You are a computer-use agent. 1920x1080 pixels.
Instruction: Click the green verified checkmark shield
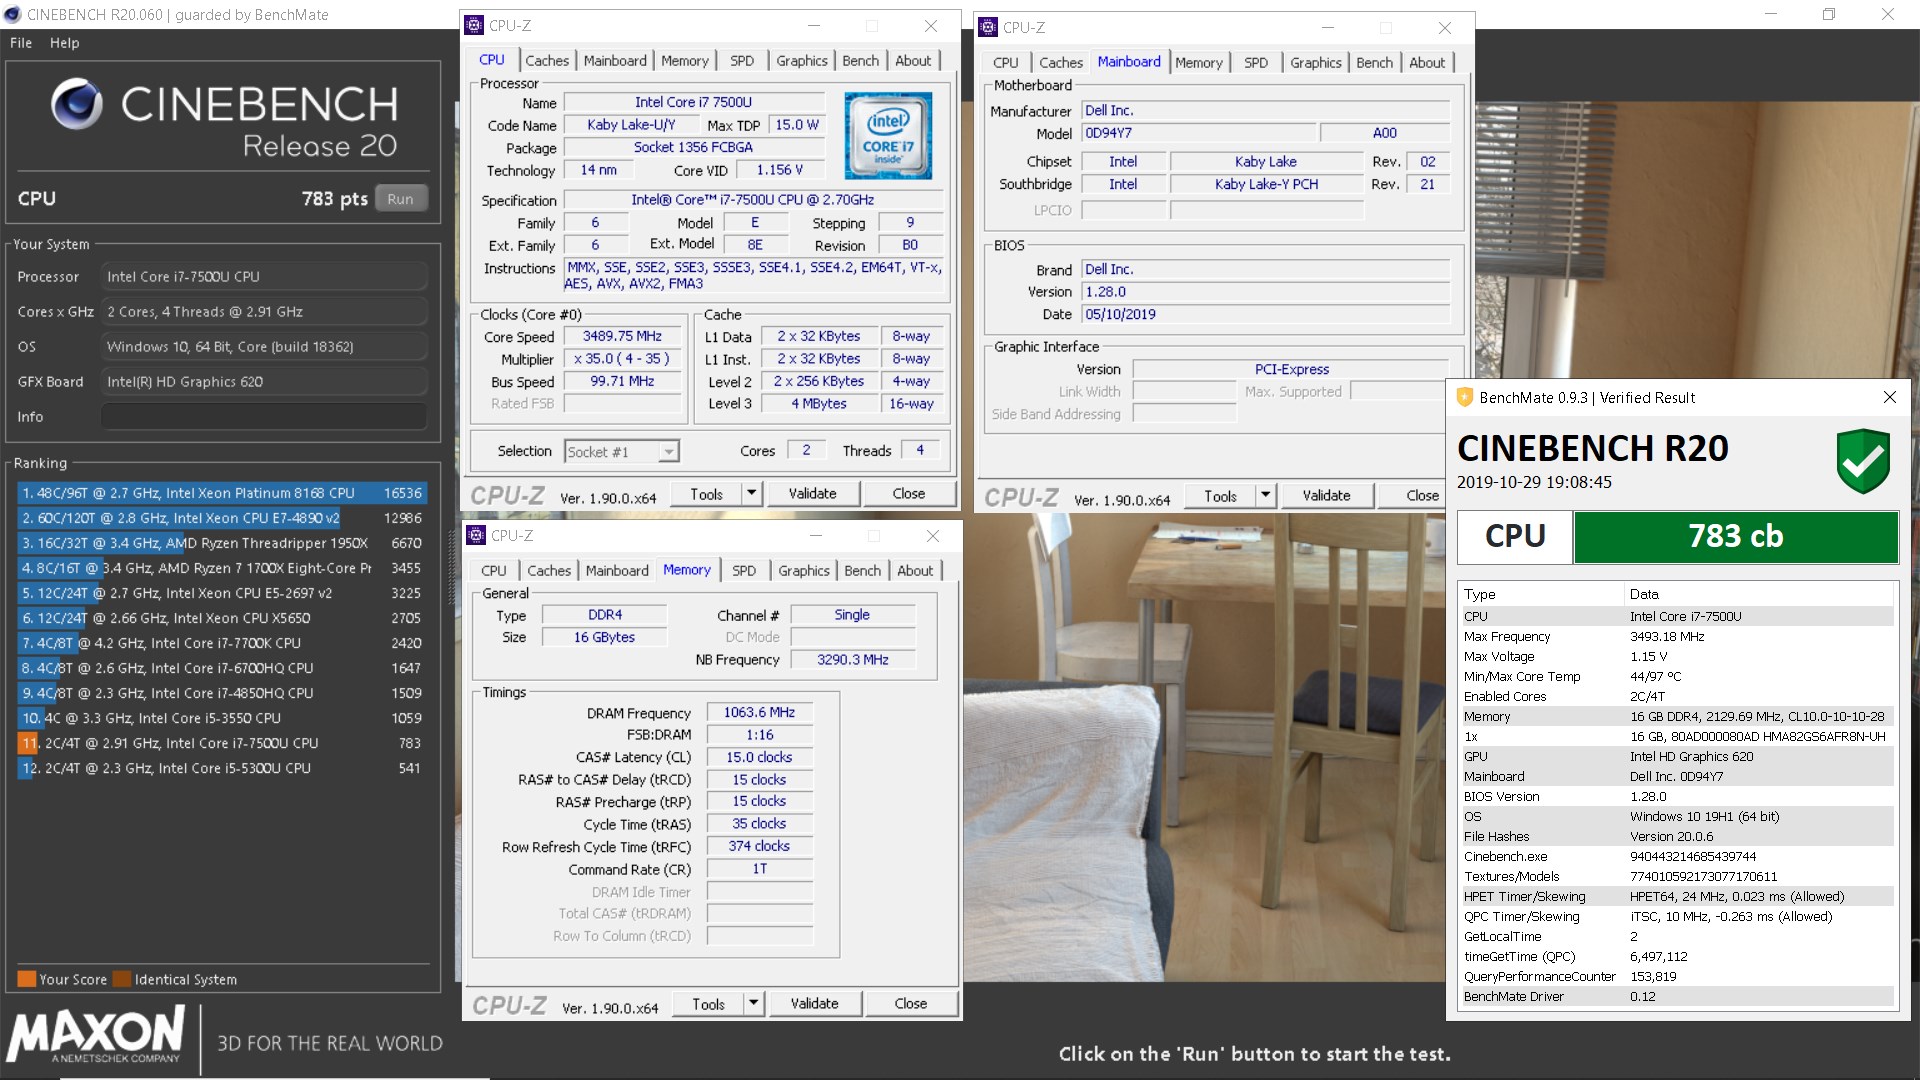pyautogui.click(x=1863, y=462)
